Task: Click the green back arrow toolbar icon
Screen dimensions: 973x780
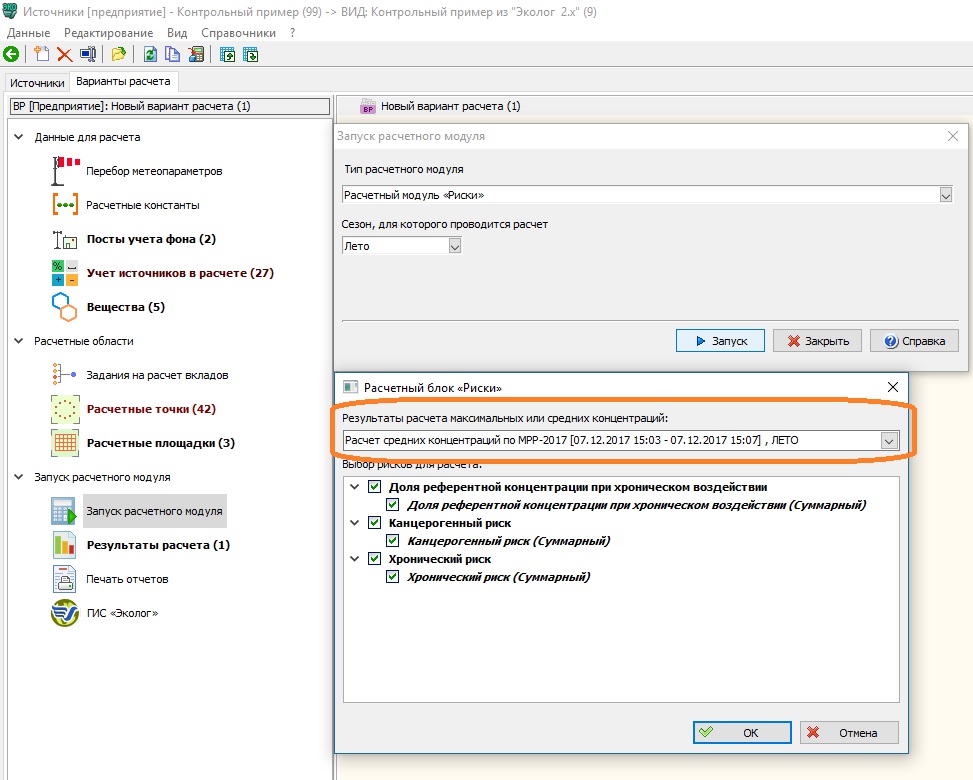Action: point(12,55)
